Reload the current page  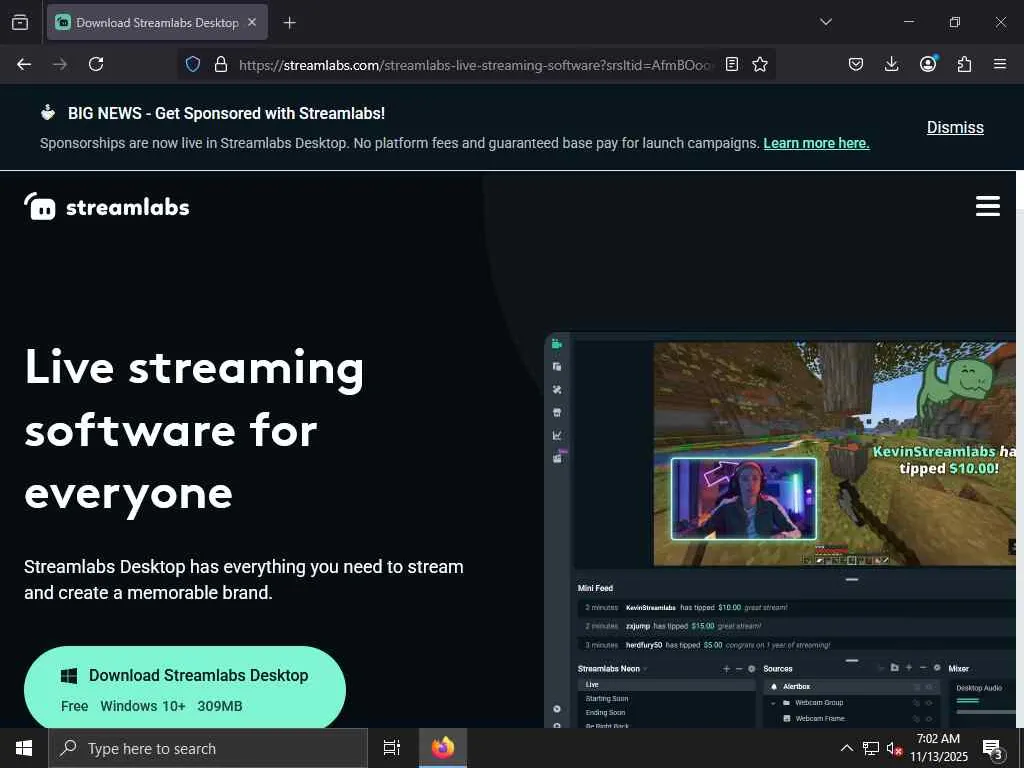(x=96, y=64)
